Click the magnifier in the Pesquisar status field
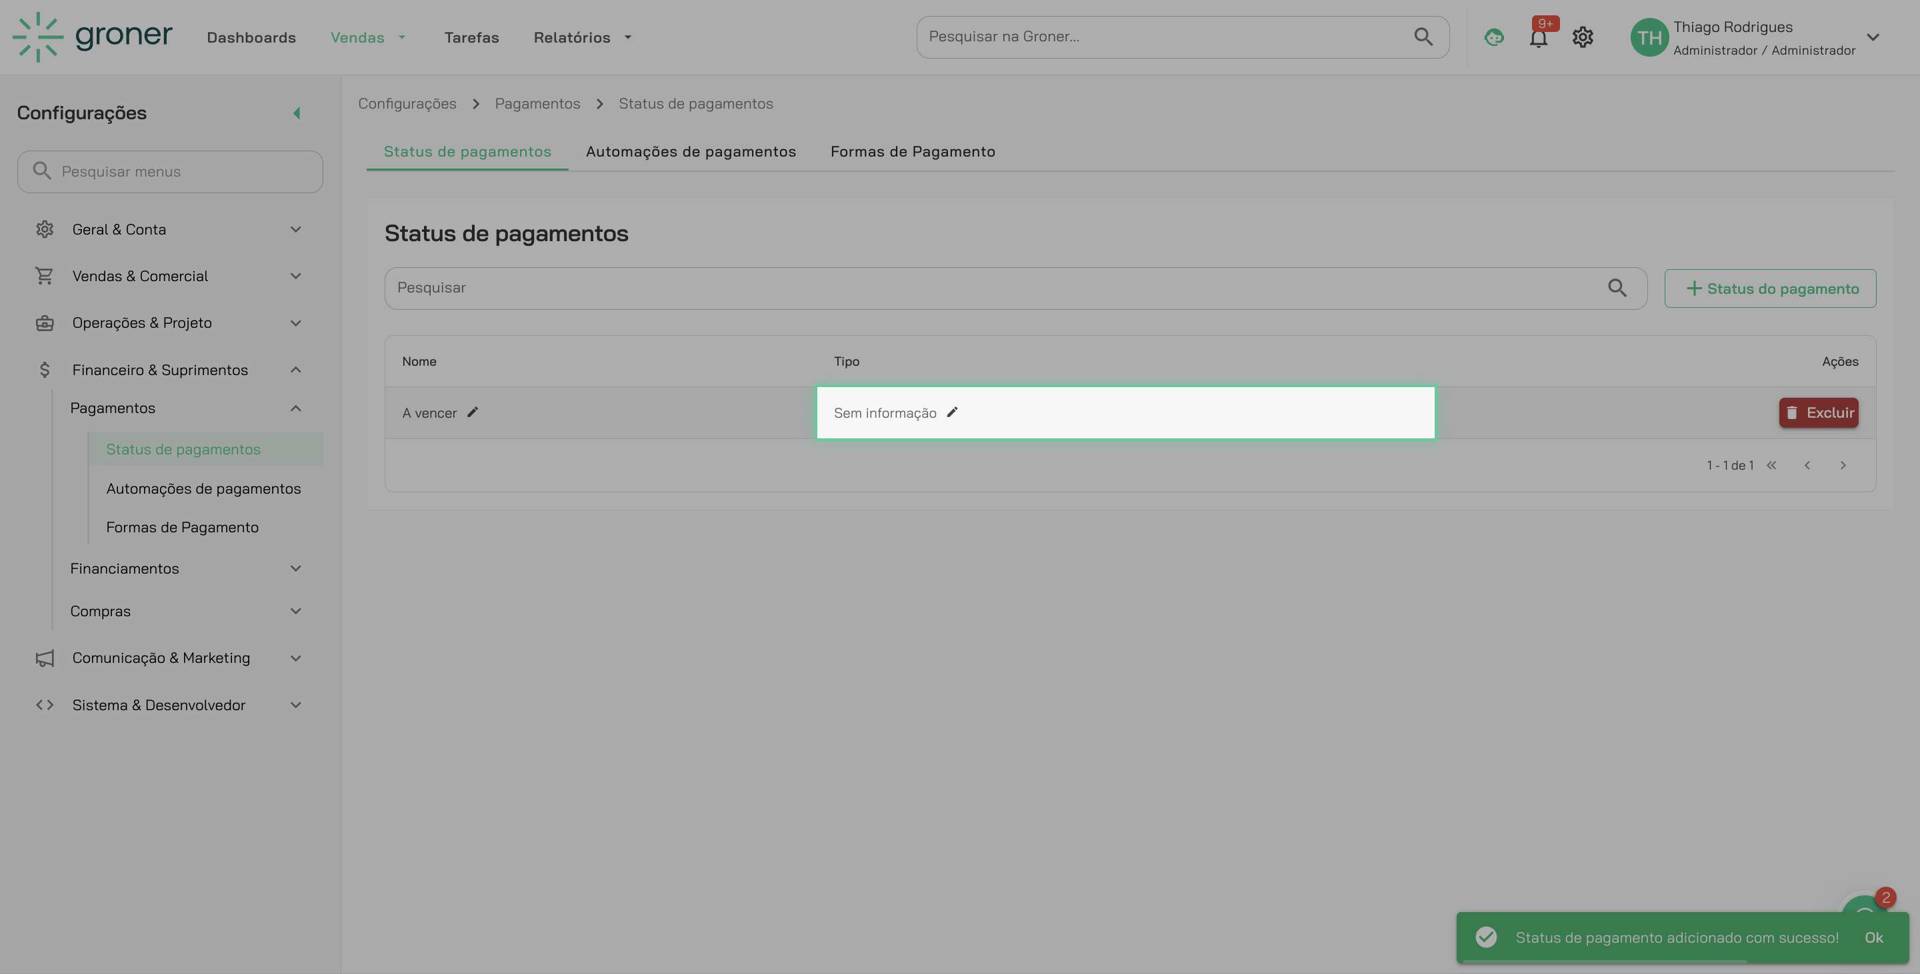This screenshot has width=1920, height=974. click(1617, 288)
